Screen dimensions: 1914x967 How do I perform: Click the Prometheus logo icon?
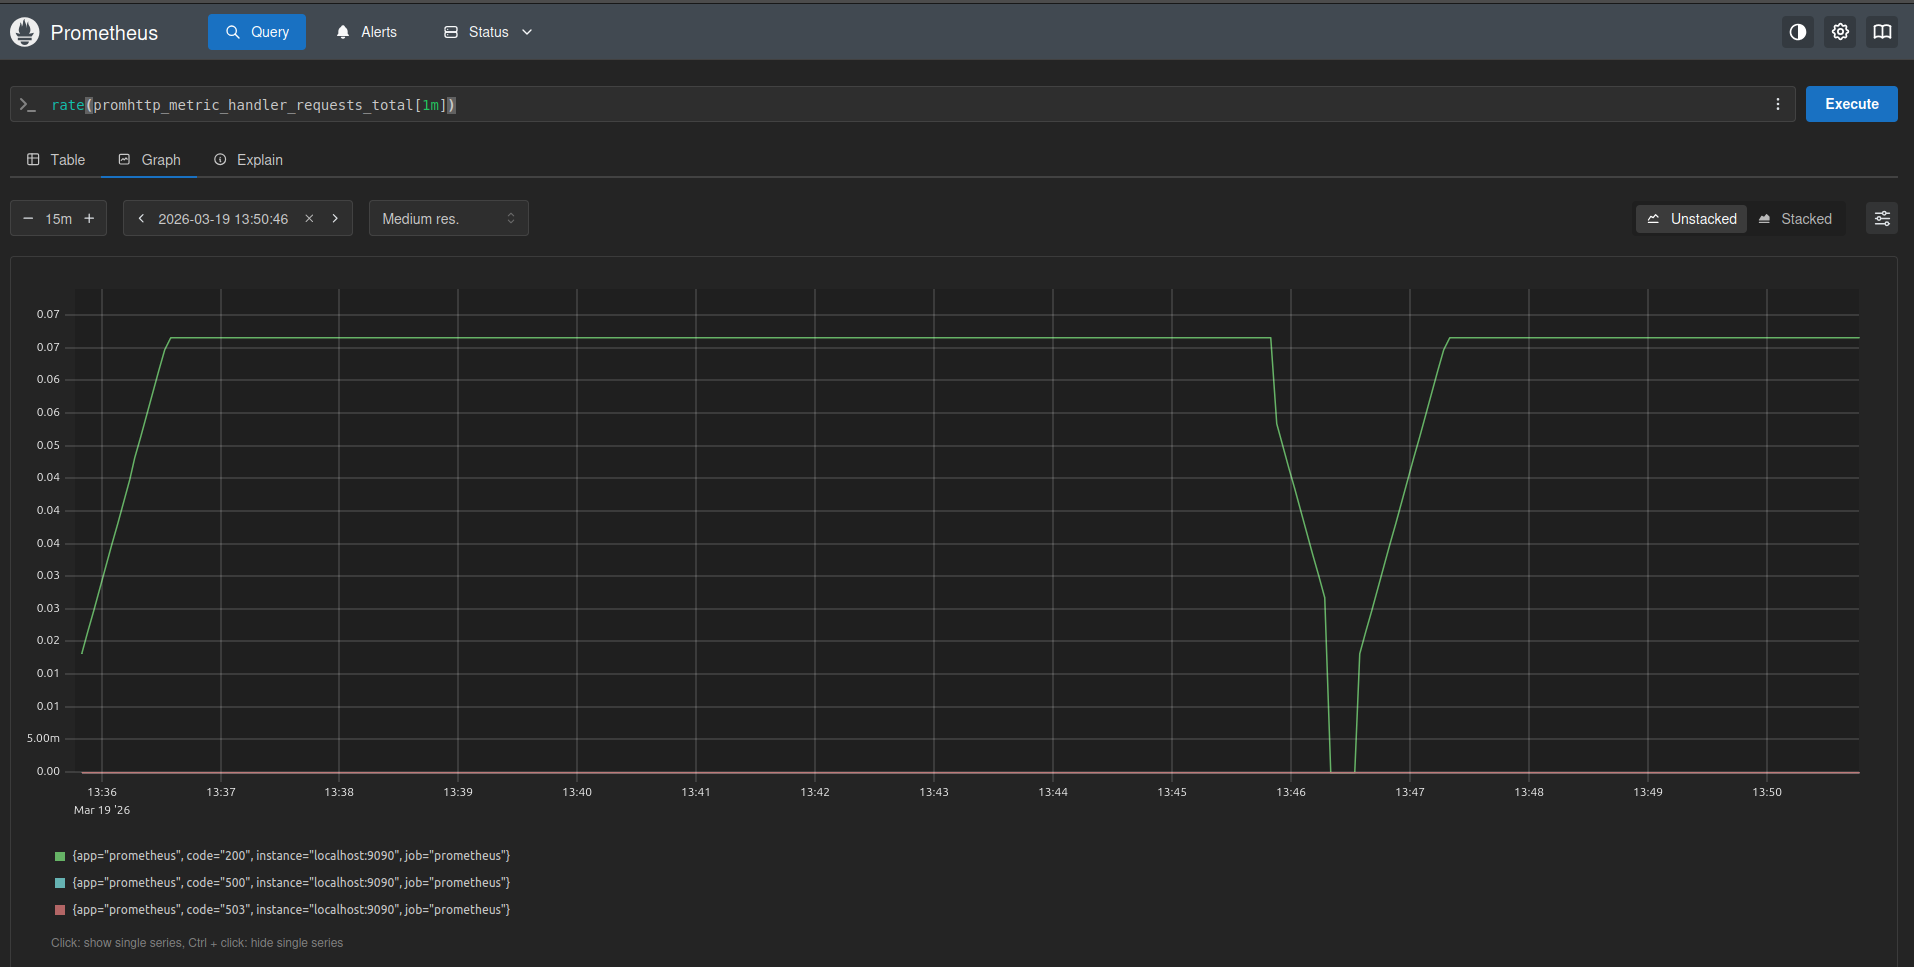click(x=24, y=32)
